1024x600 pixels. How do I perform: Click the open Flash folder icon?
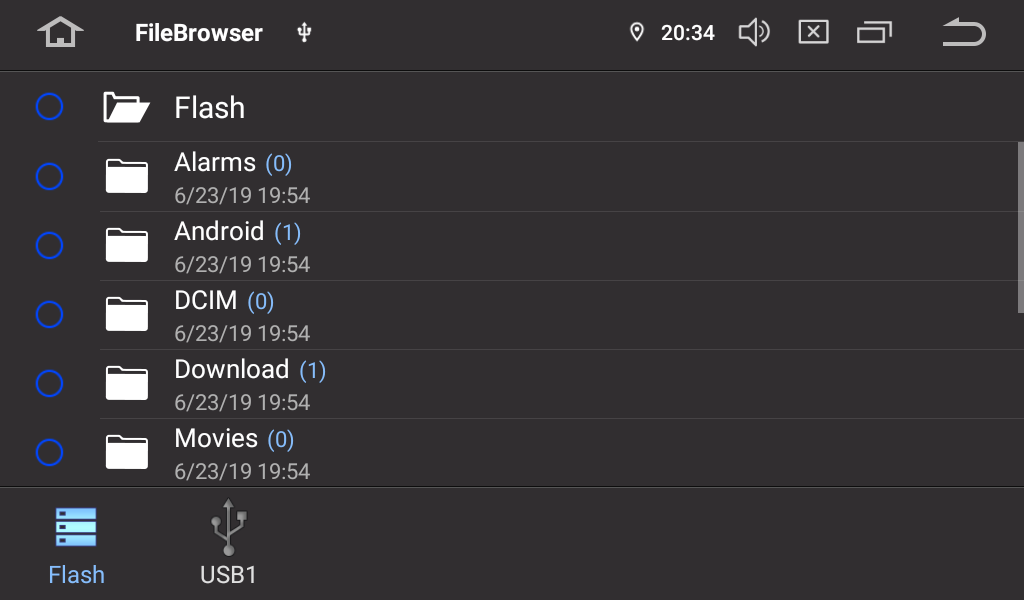pyautogui.click(x=127, y=107)
